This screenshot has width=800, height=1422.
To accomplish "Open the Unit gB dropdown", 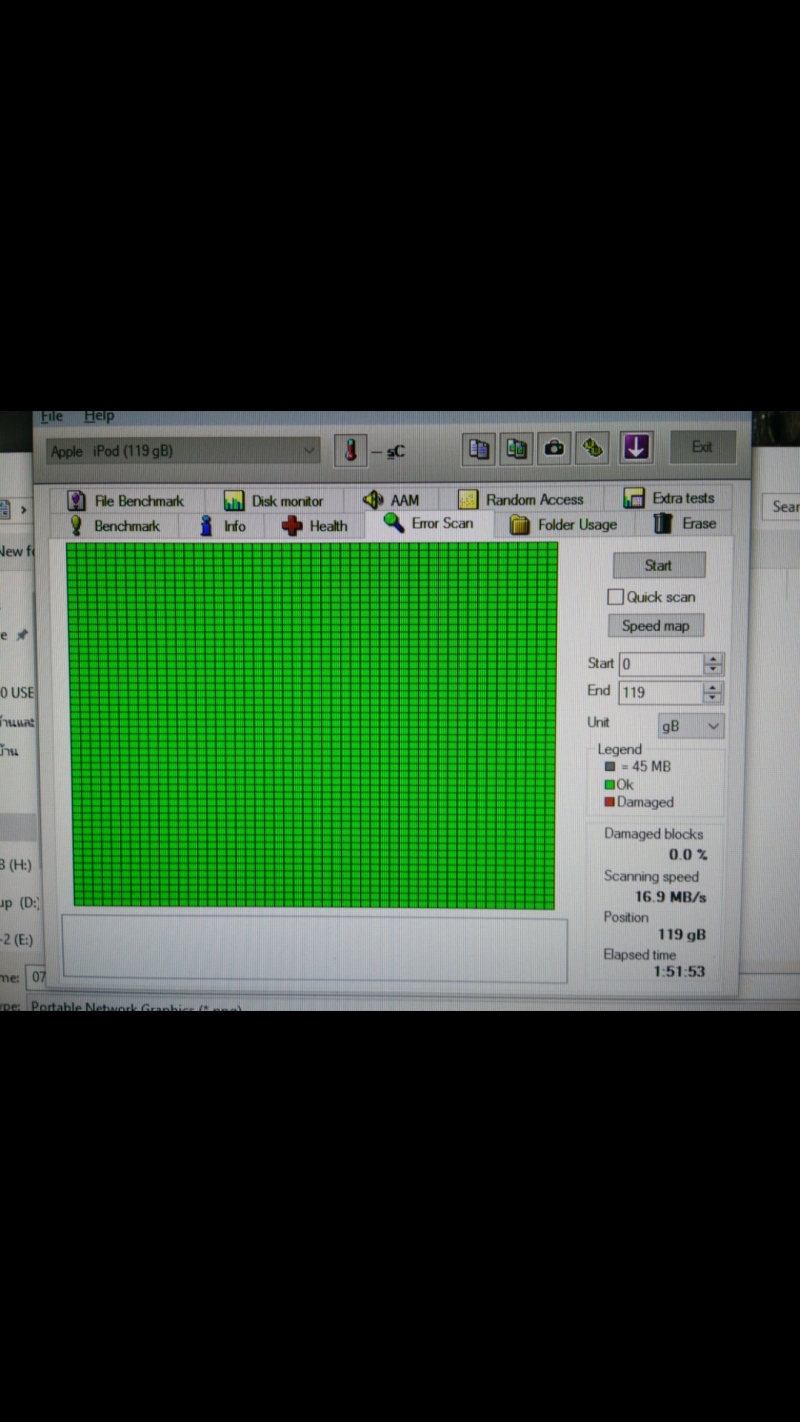I will point(691,726).
